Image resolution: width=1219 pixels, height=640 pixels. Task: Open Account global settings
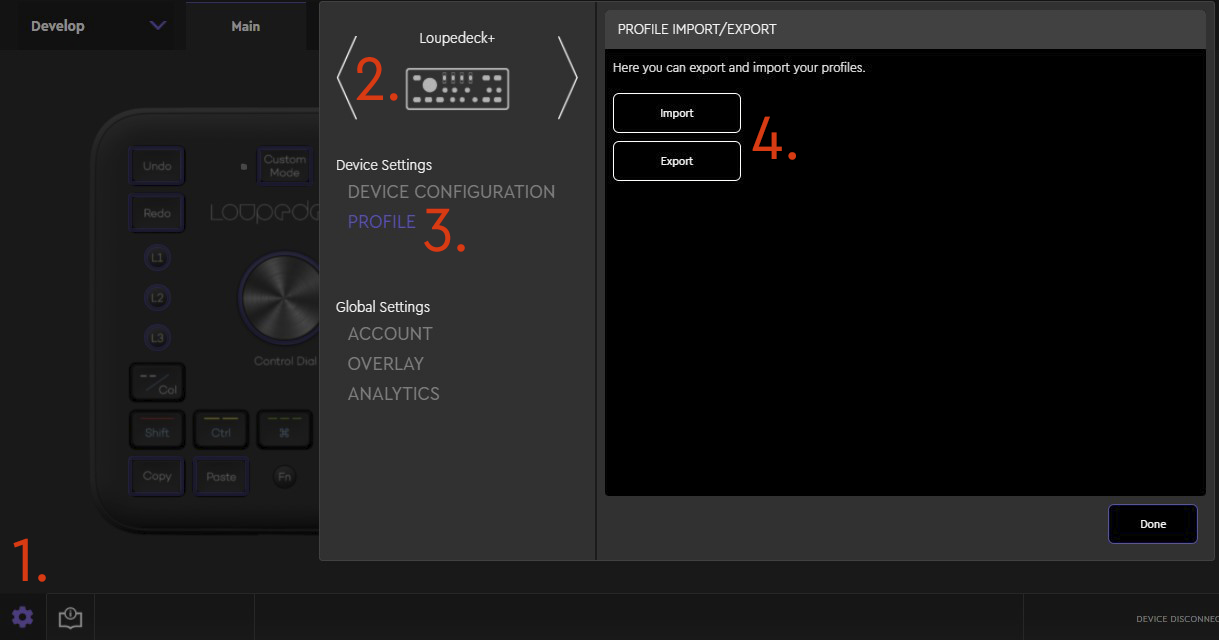click(390, 334)
